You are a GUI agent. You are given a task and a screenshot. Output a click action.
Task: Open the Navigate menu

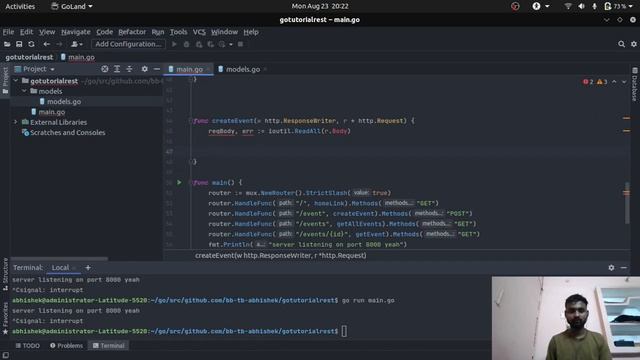coord(76,32)
